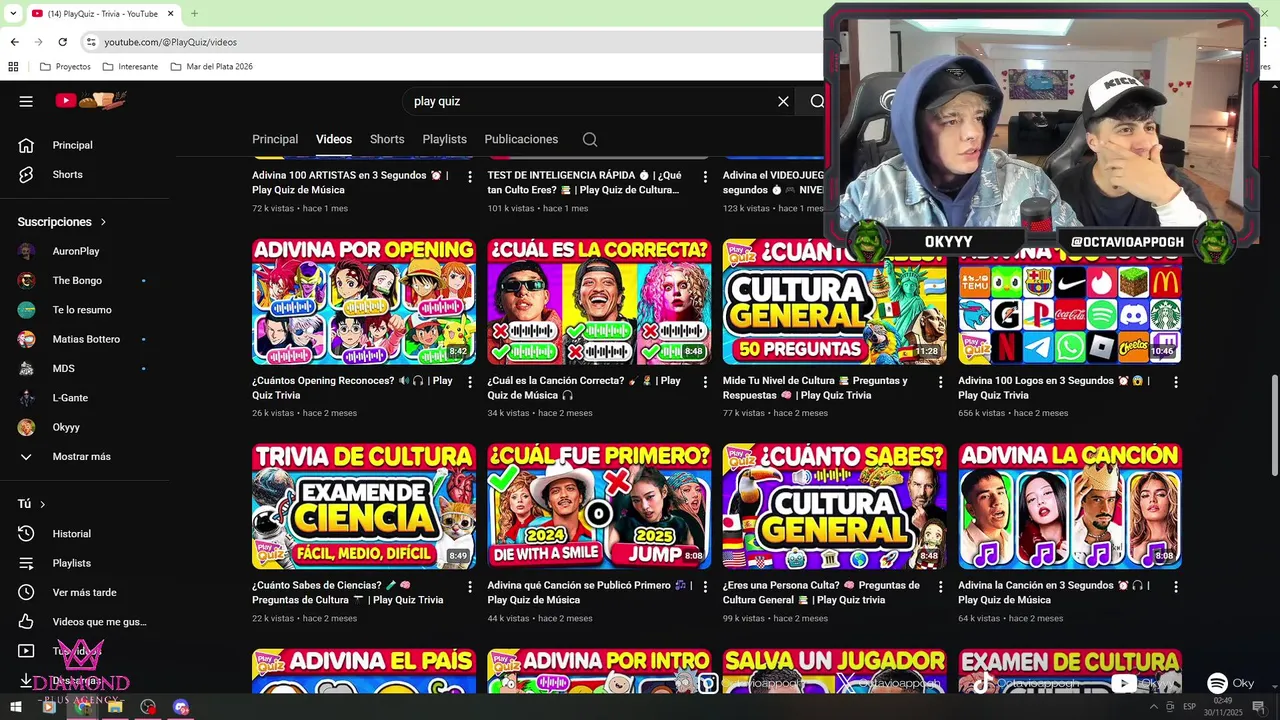Image resolution: width=1280 pixels, height=720 pixels.
Task: Open options for Adivina qué Canción se Publicó Primero
Action: coord(705,587)
